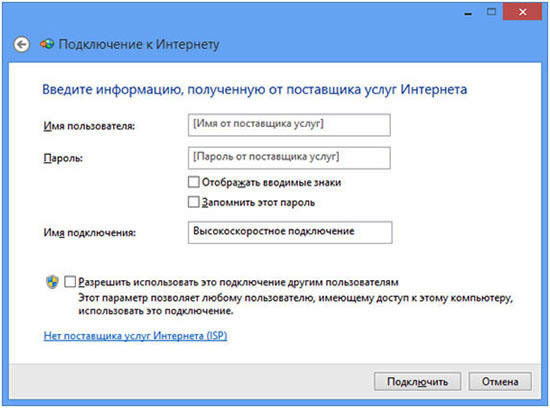Screen dimensions: 550x408
Task: Click the Подключить button
Action: [x=417, y=381]
